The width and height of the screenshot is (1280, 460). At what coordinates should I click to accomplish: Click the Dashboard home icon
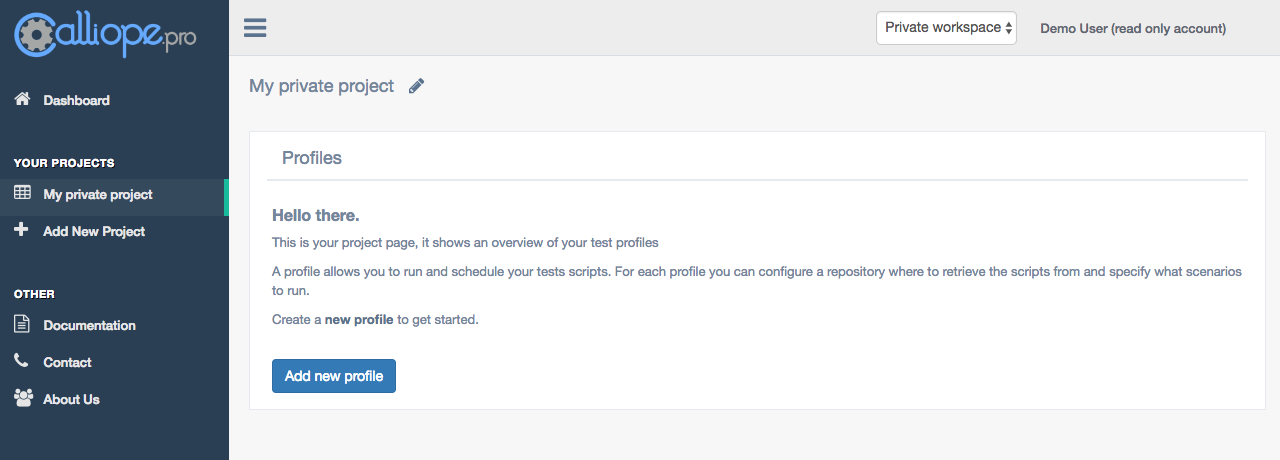[22, 99]
